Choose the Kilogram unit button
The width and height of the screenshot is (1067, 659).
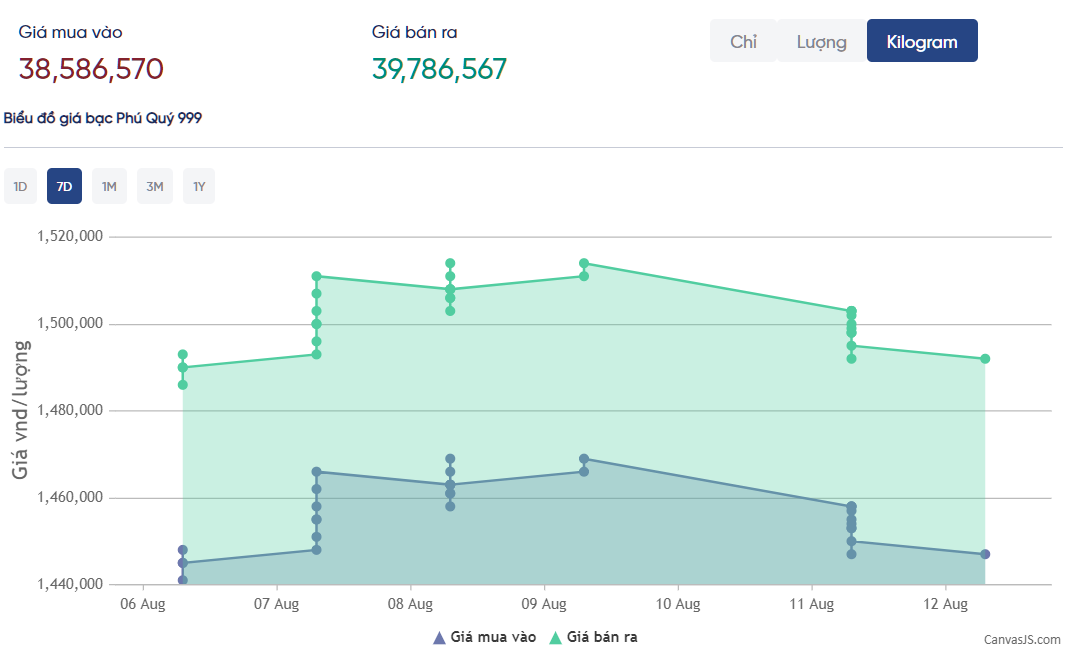tap(921, 41)
